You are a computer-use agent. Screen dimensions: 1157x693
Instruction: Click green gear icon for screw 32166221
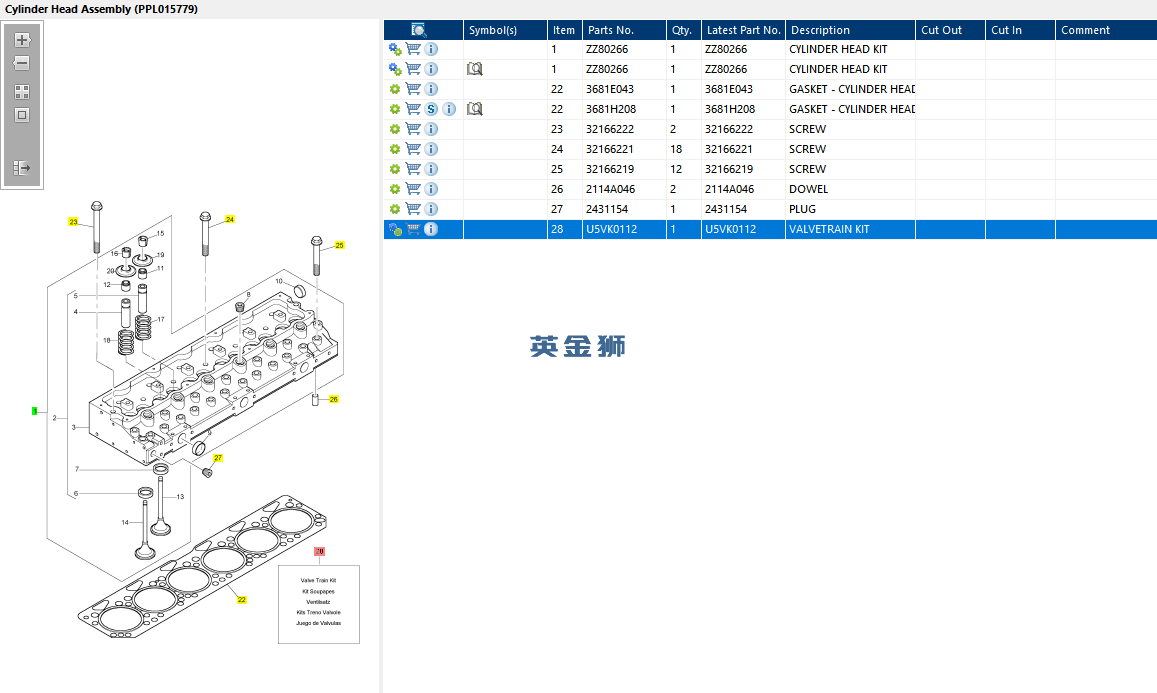[x=395, y=149]
